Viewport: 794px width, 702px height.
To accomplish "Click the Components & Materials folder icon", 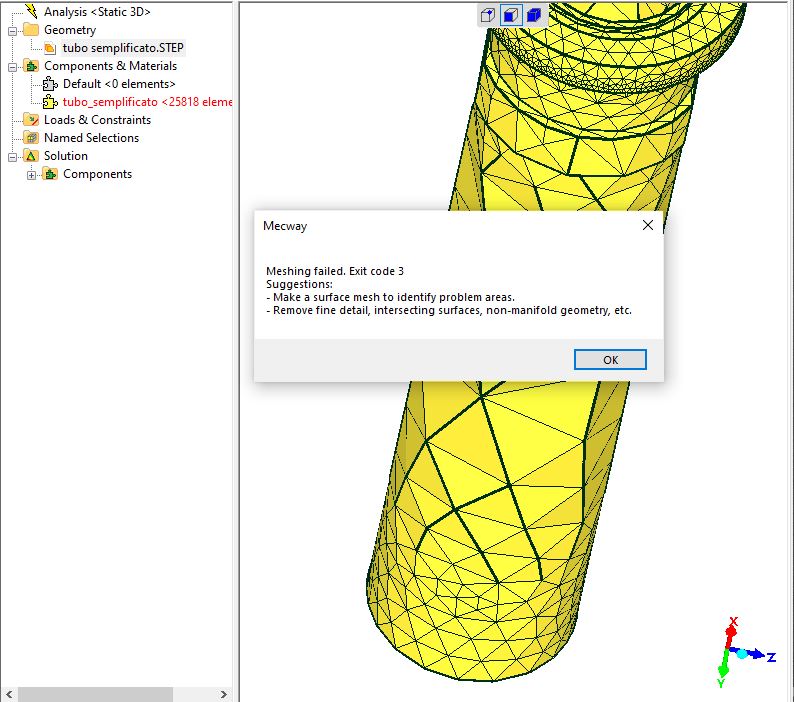I will click(x=31, y=66).
